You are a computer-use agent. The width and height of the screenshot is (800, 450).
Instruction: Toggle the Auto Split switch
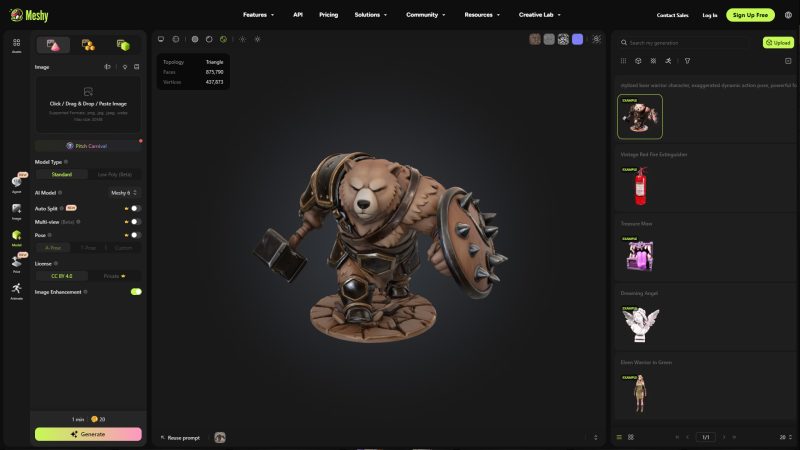point(135,208)
